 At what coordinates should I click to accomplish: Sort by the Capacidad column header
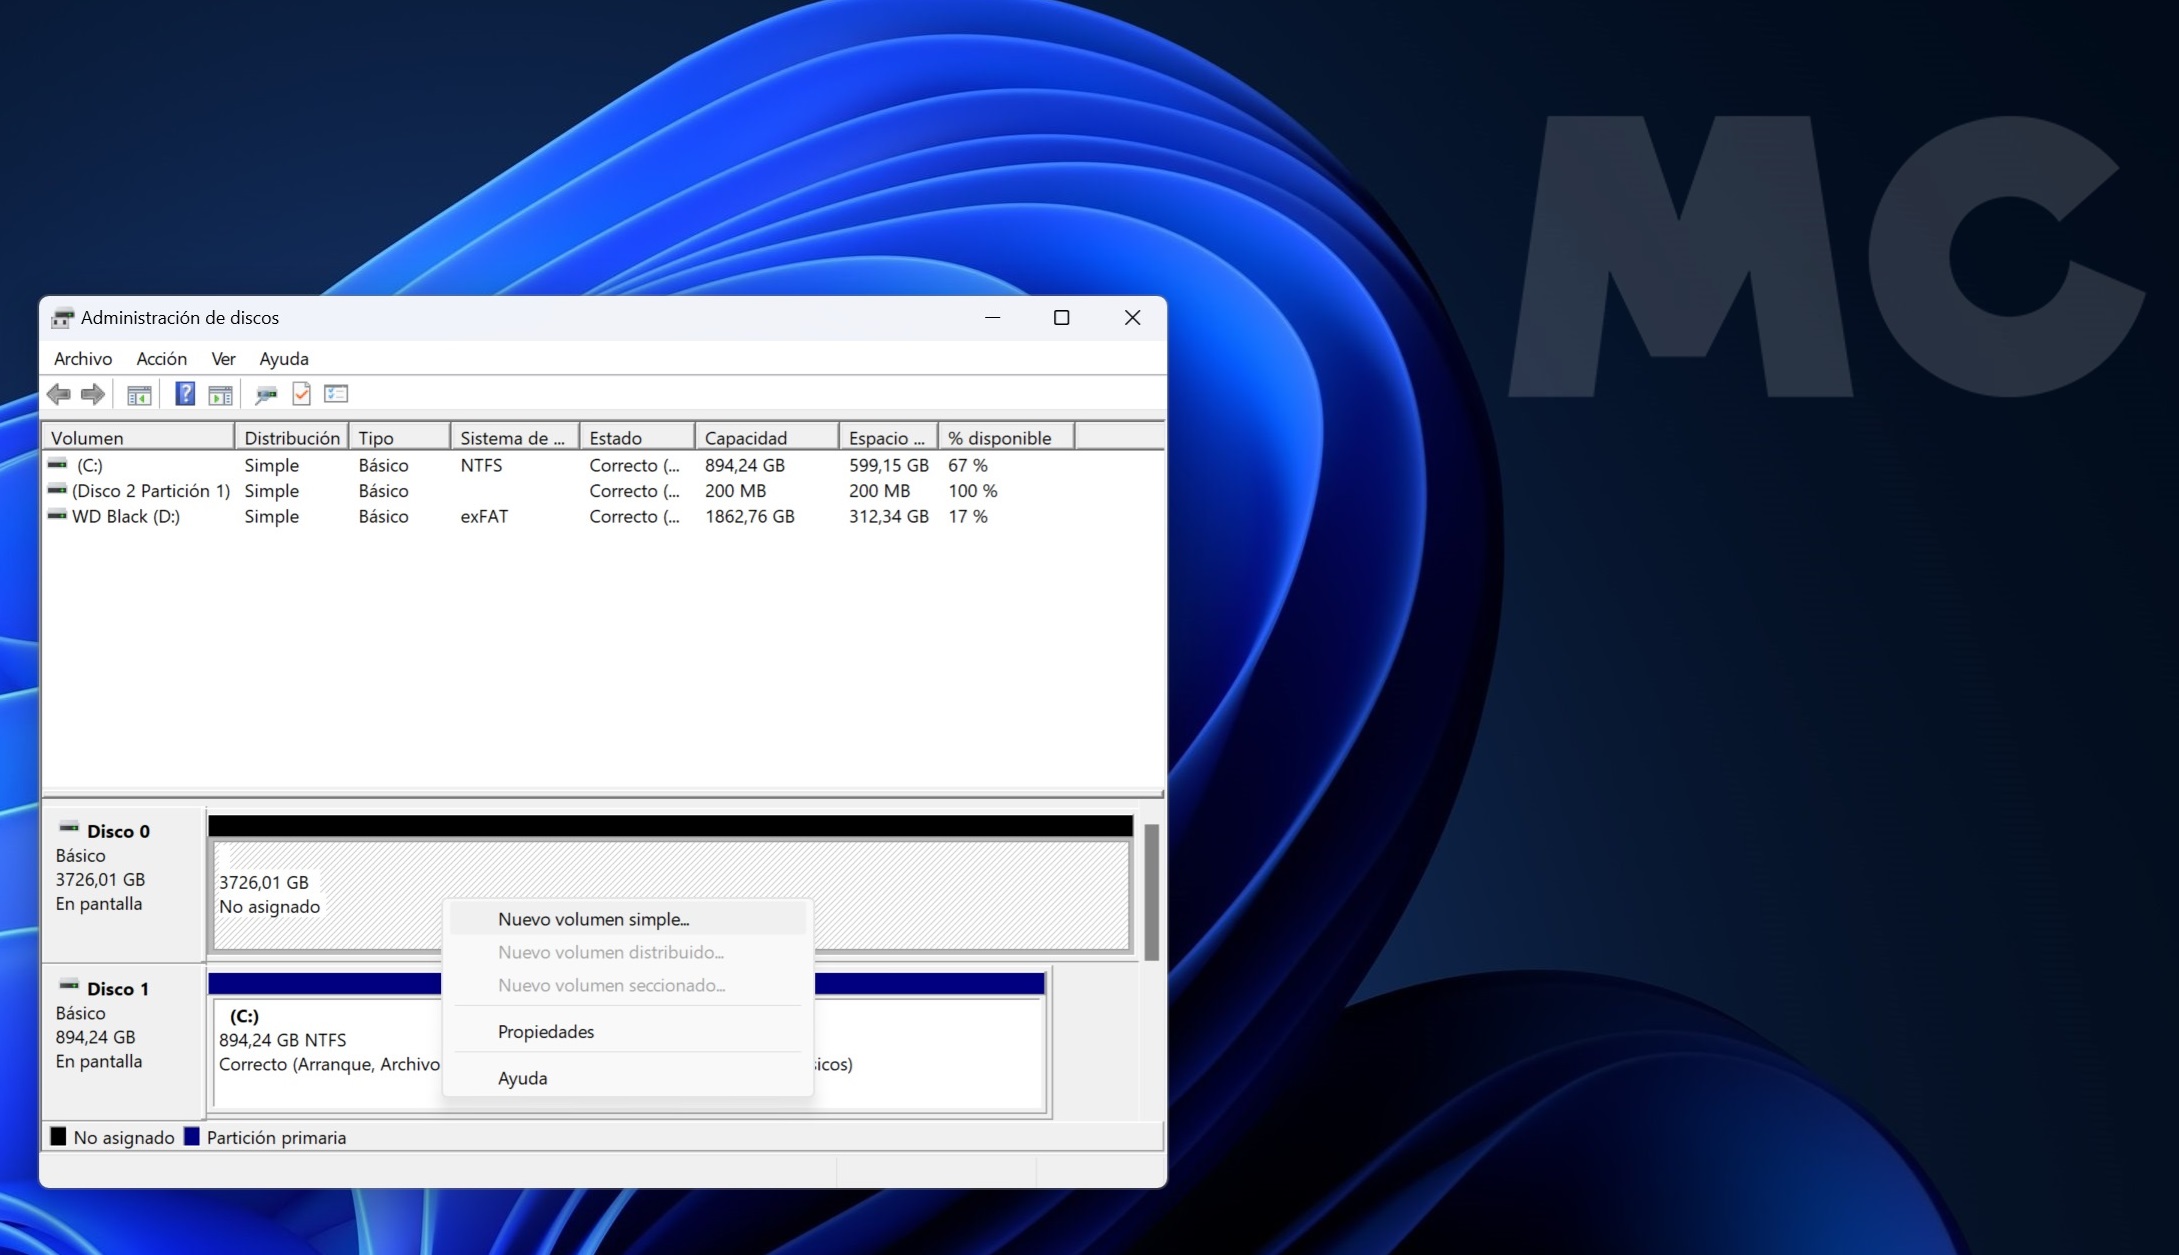(x=745, y=438)
